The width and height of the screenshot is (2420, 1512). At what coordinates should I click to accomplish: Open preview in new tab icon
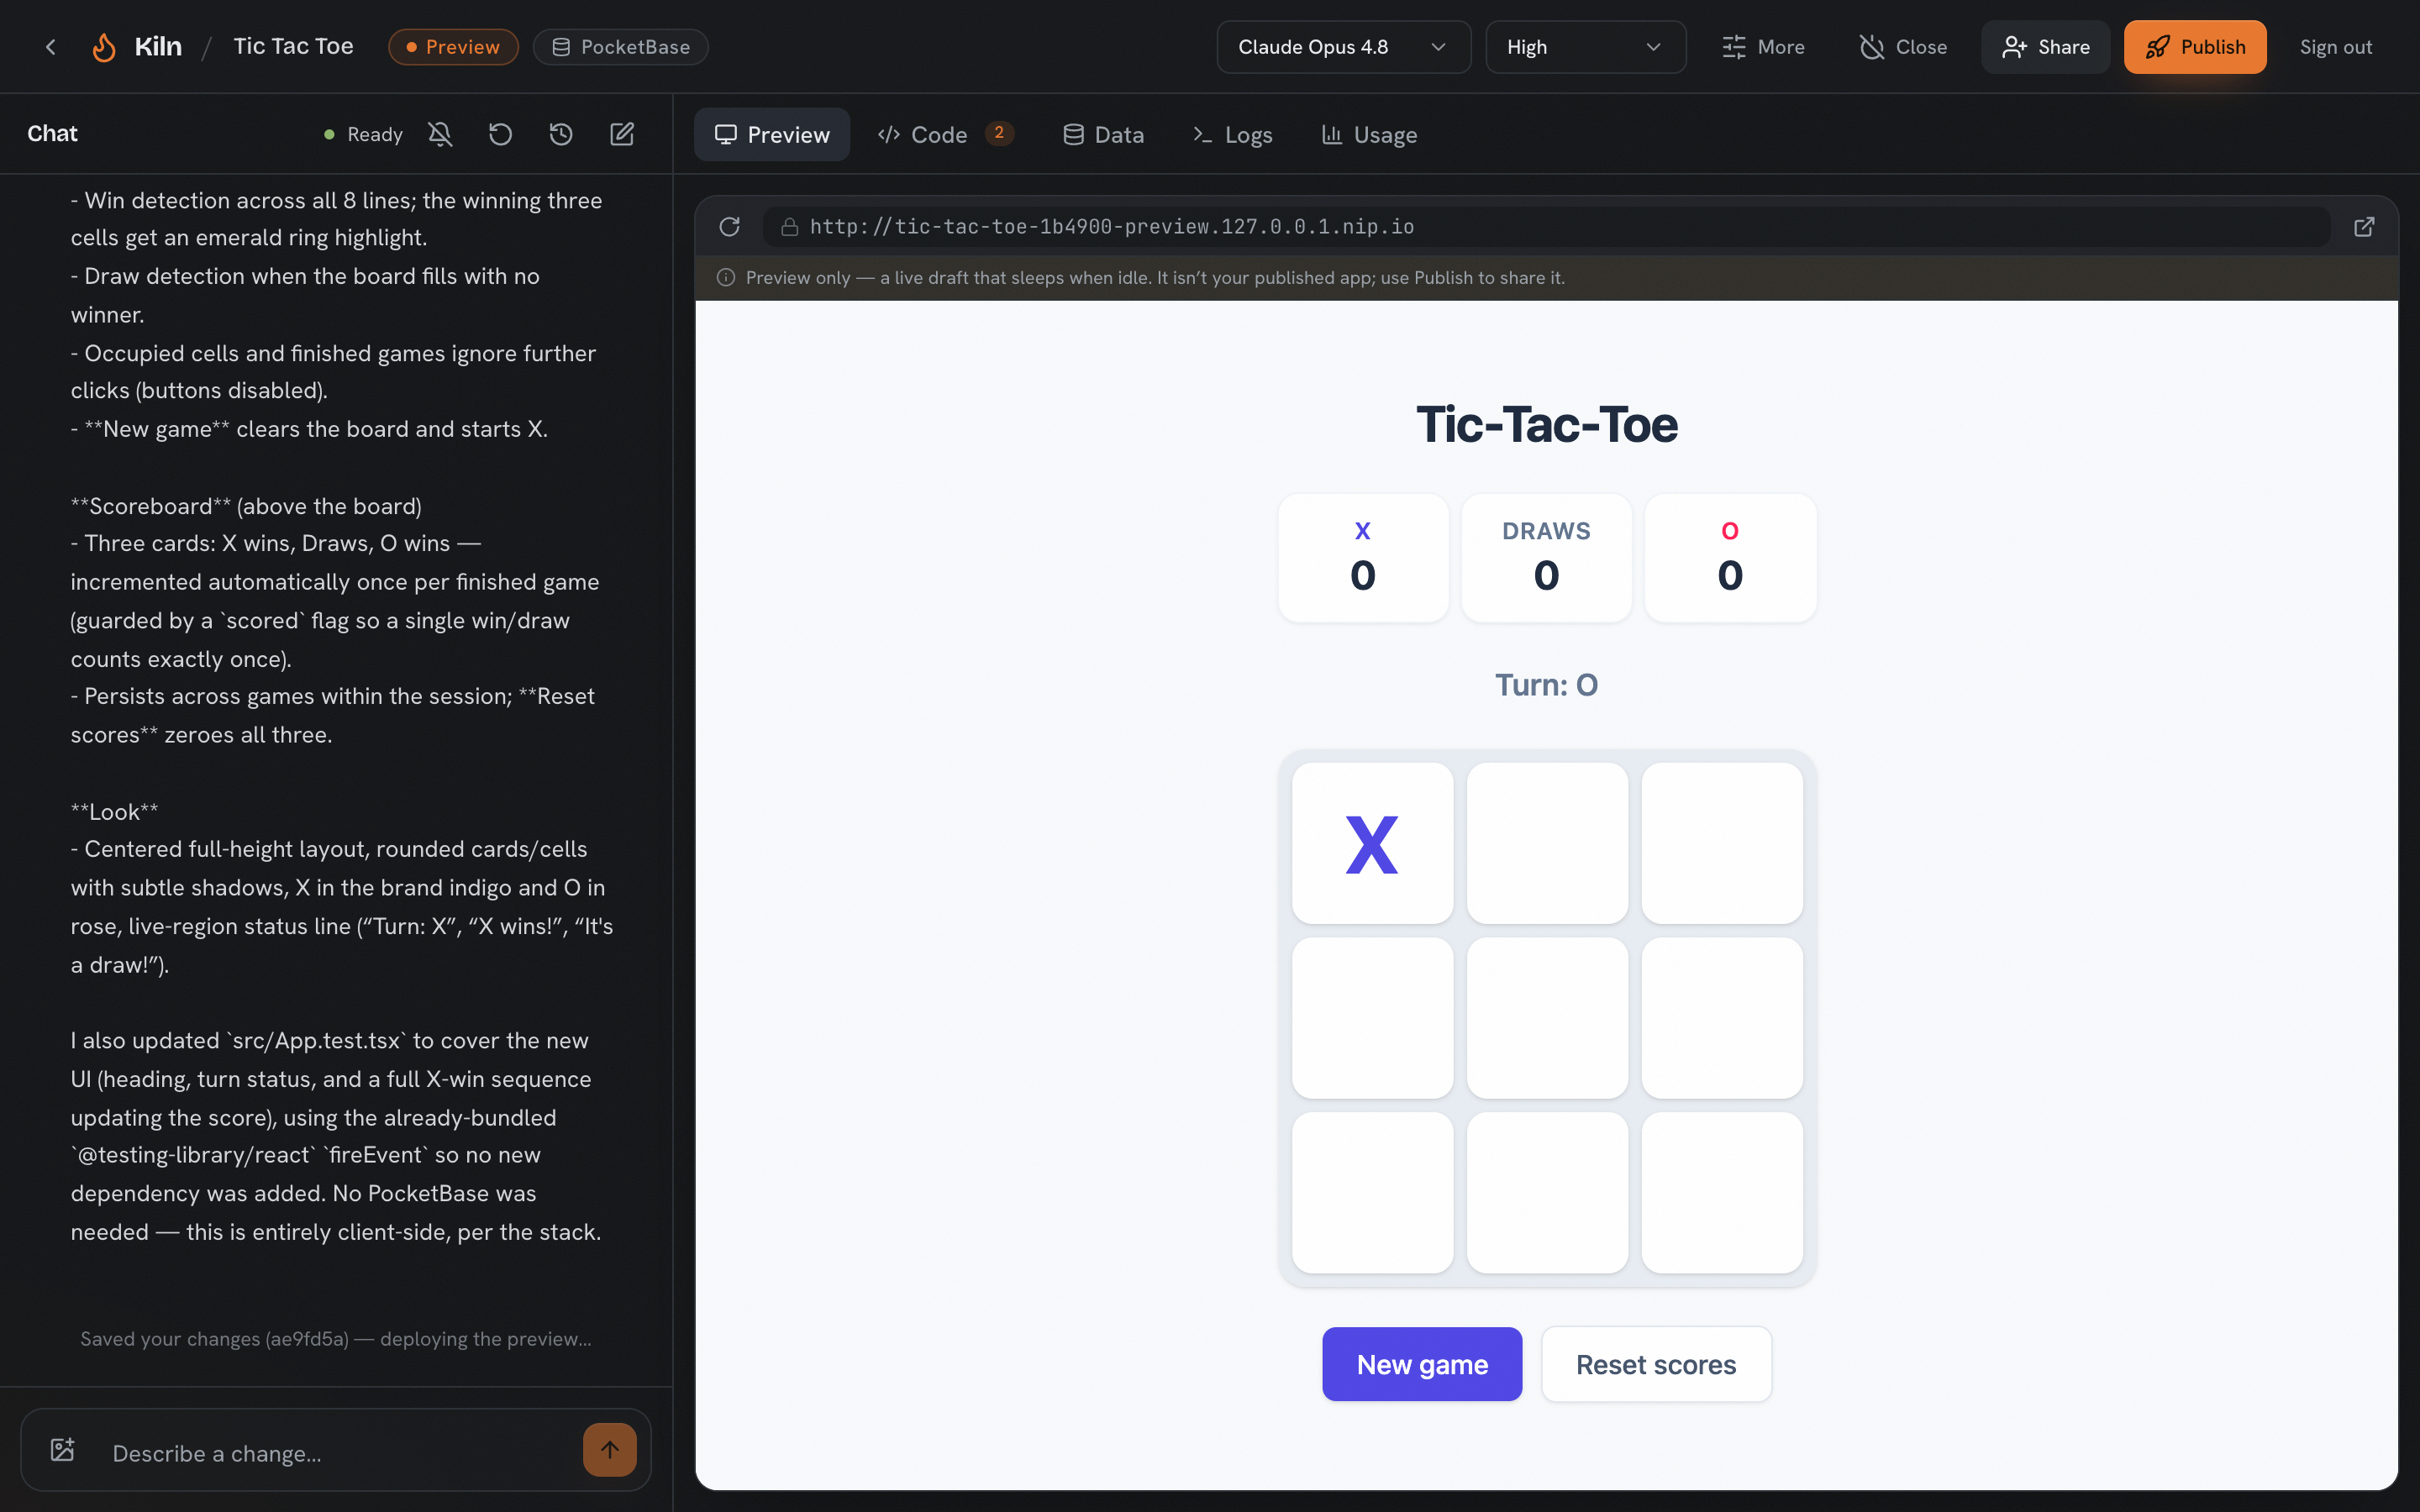tap(2364, 227)
